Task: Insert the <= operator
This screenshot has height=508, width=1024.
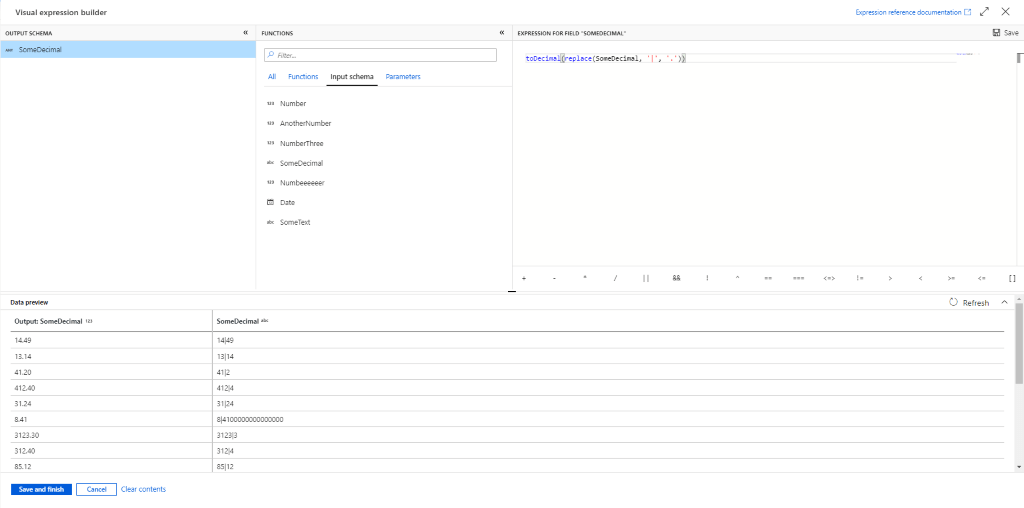Action: [x=982, y=278]
